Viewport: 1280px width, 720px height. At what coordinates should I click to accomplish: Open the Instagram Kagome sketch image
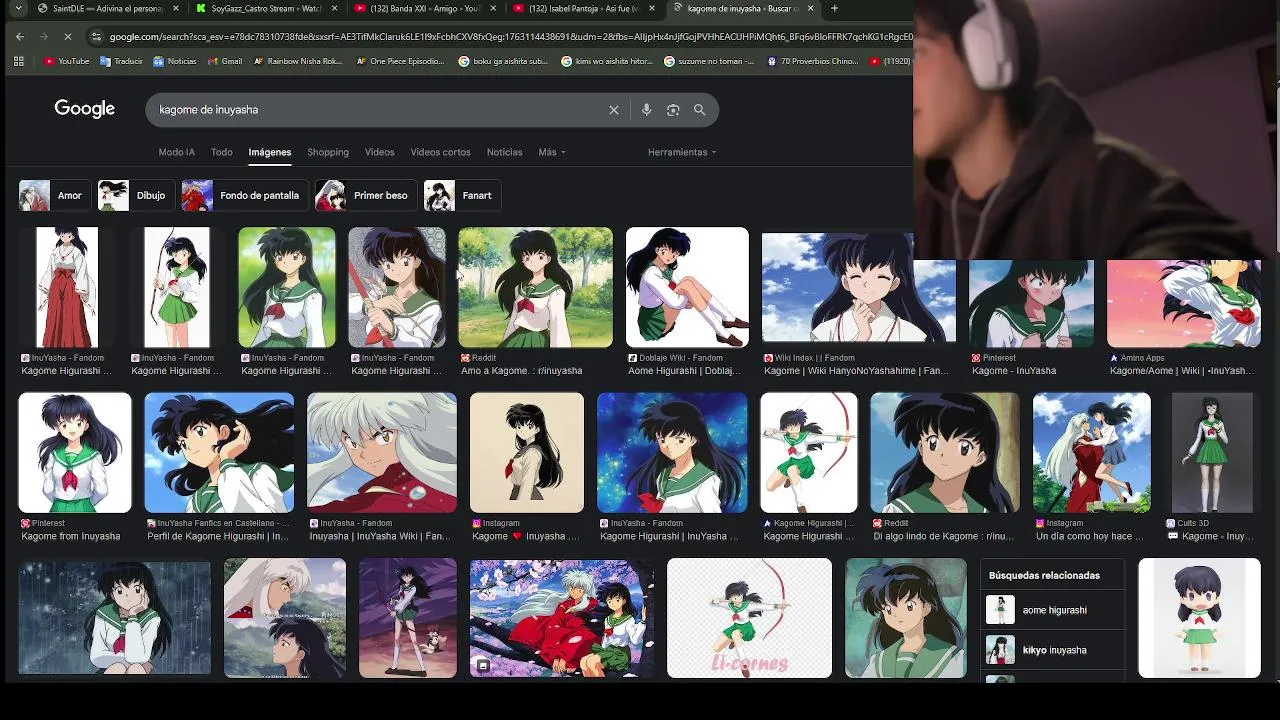click(x=527, y=452)
